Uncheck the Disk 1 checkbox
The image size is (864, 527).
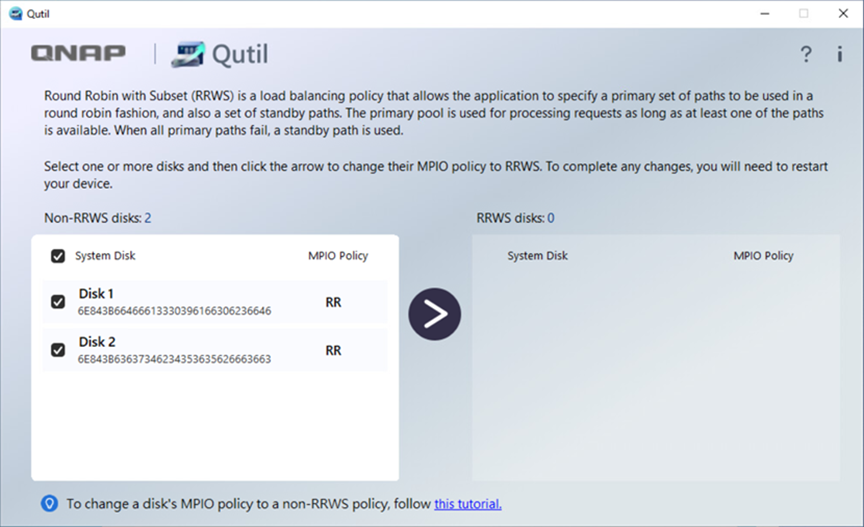pos(58,302)
